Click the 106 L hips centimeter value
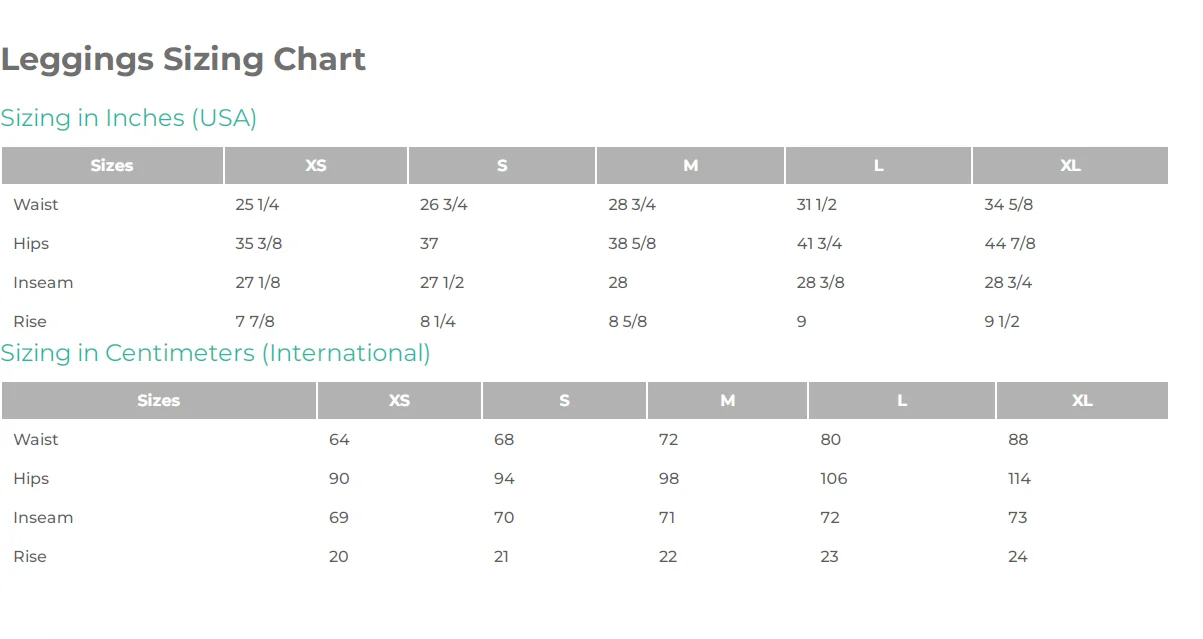1203x639 pixels. (834, 478)
